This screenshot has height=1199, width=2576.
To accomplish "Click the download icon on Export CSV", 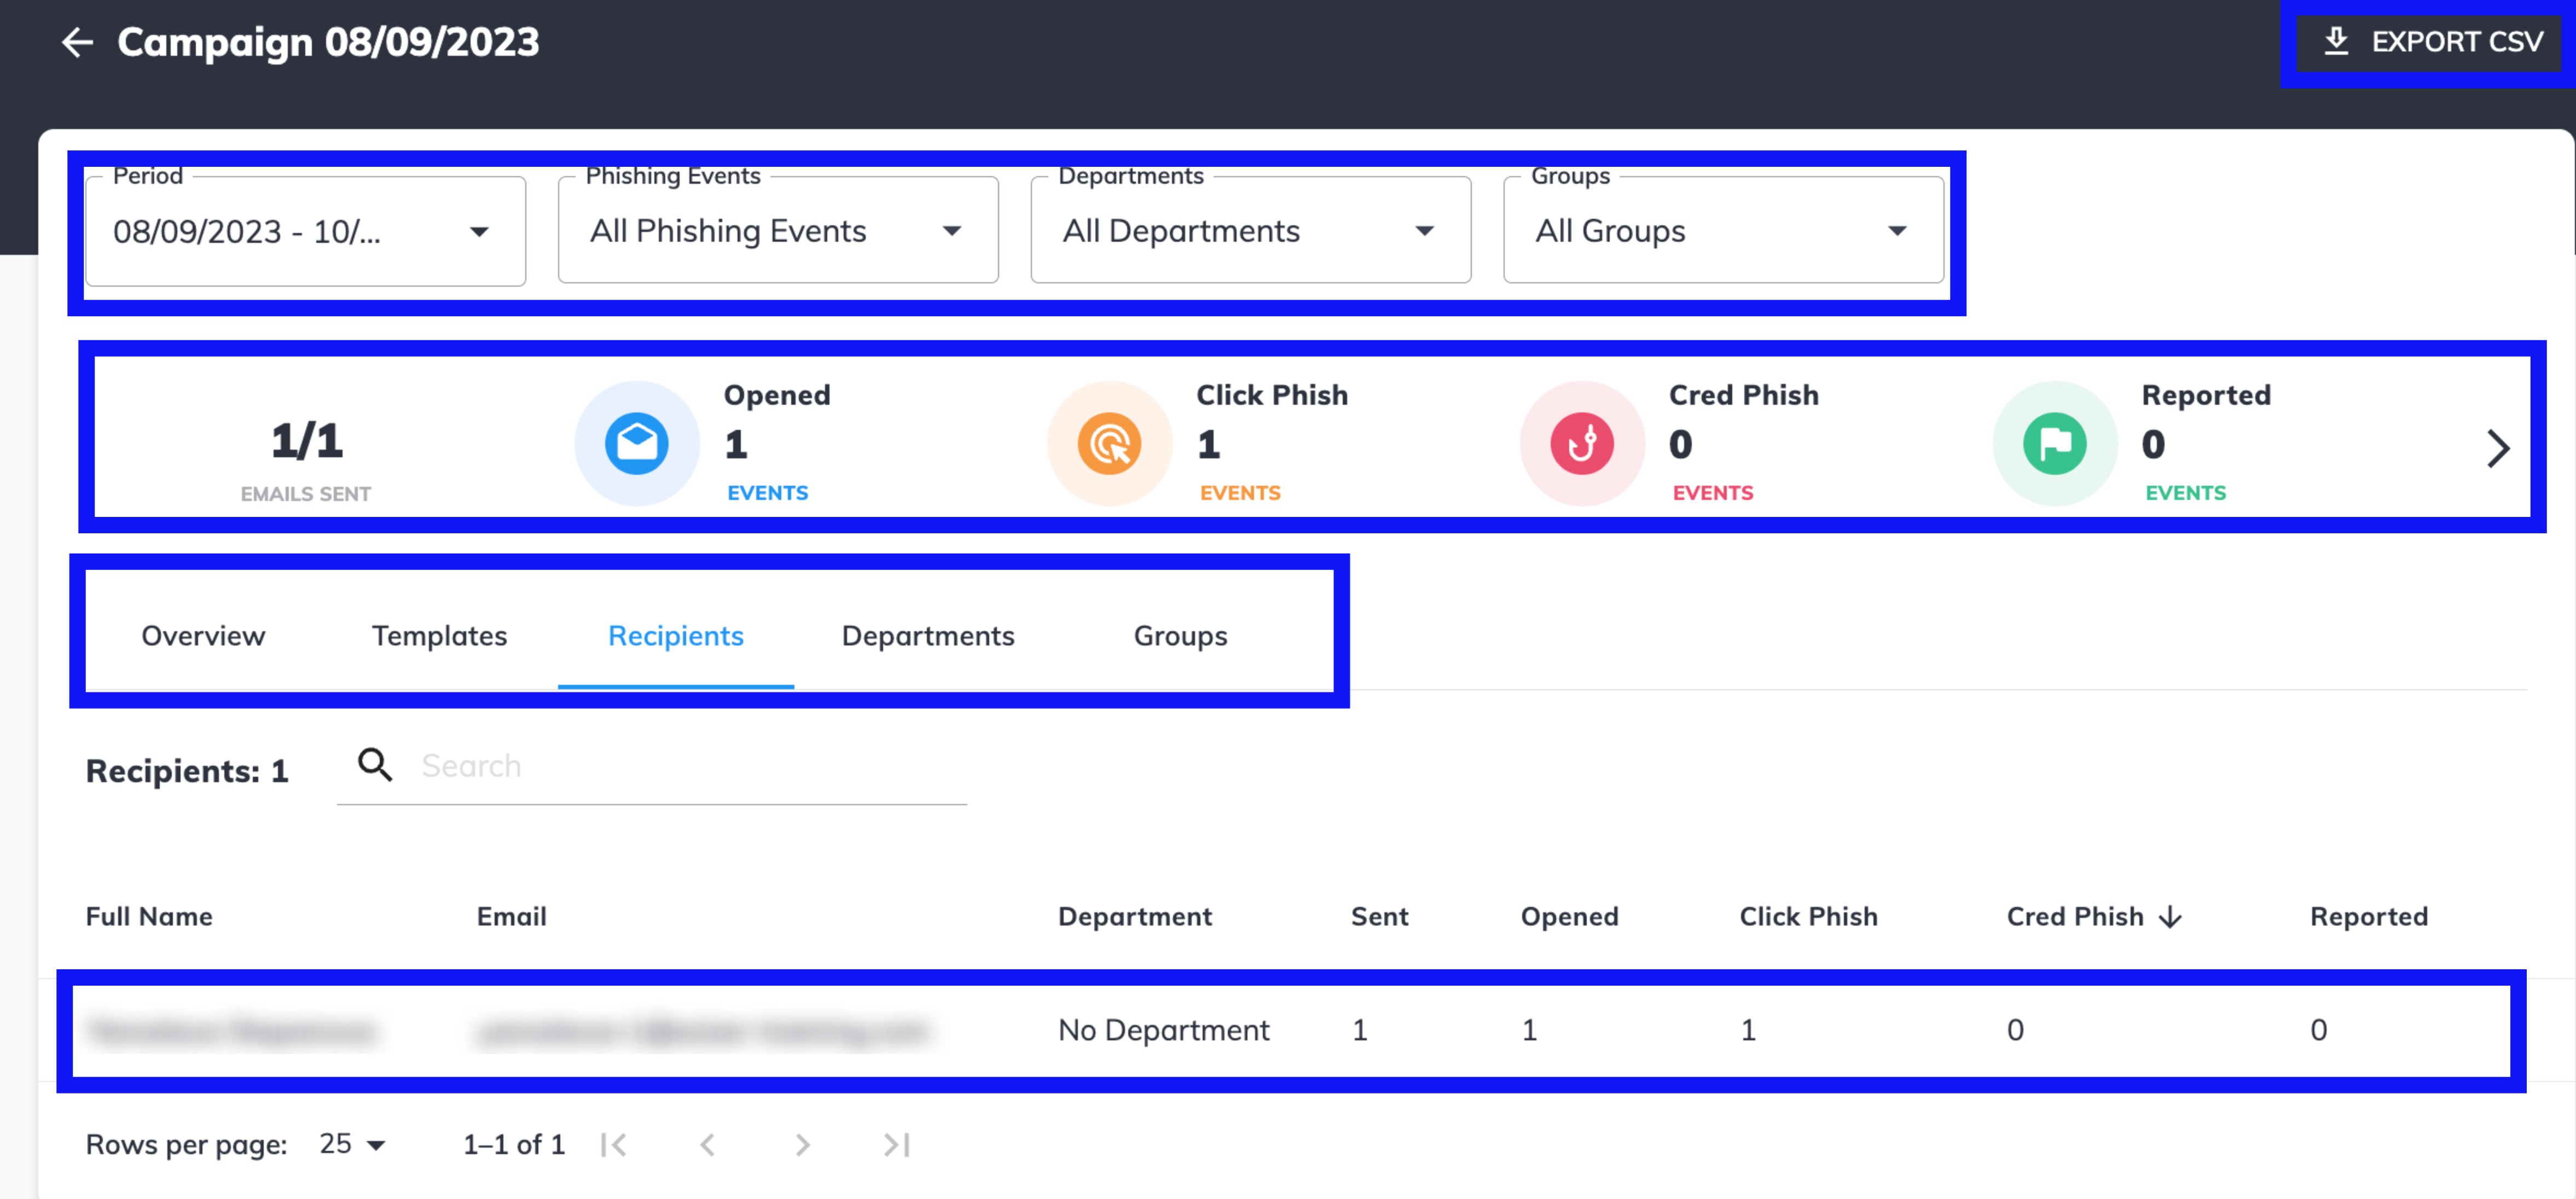I will 2337,41.
